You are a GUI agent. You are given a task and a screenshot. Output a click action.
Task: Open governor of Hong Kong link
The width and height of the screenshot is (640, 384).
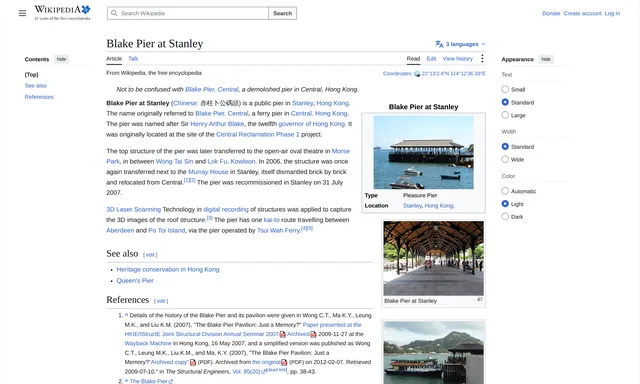pos(311,124)
